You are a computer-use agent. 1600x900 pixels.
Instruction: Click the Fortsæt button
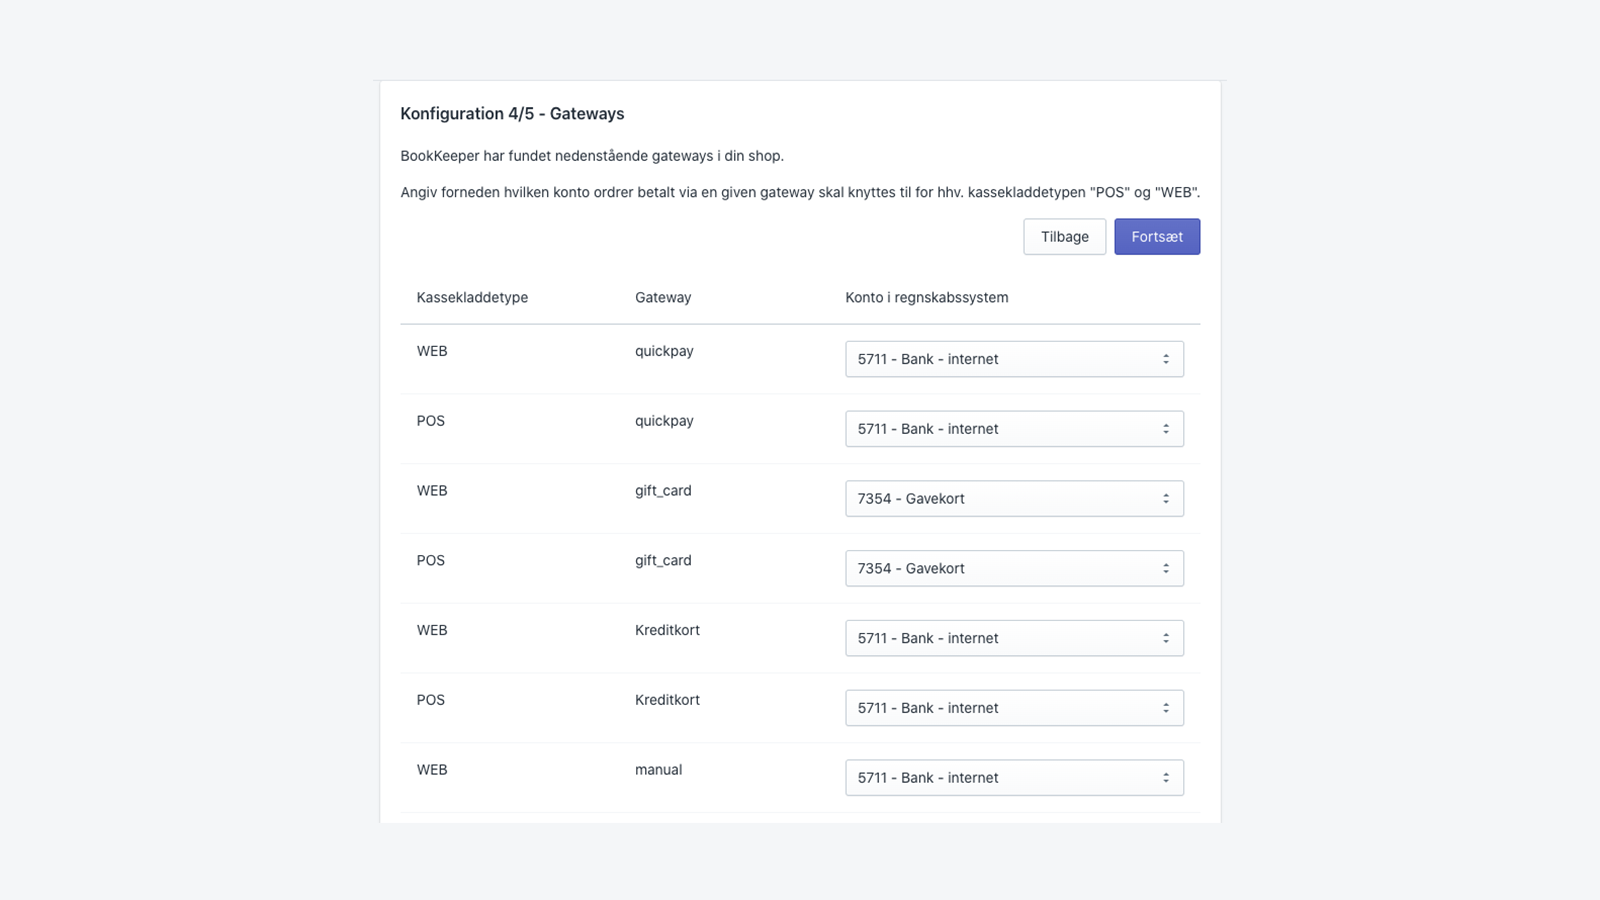click(x=1157, y=237)
